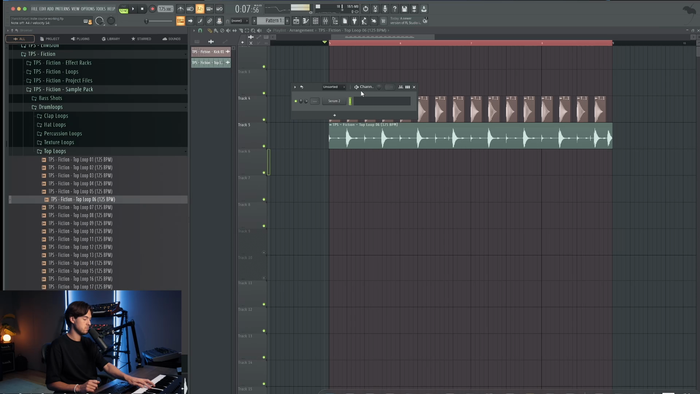Expand the Clap Loops folder

tap(56, 116)
